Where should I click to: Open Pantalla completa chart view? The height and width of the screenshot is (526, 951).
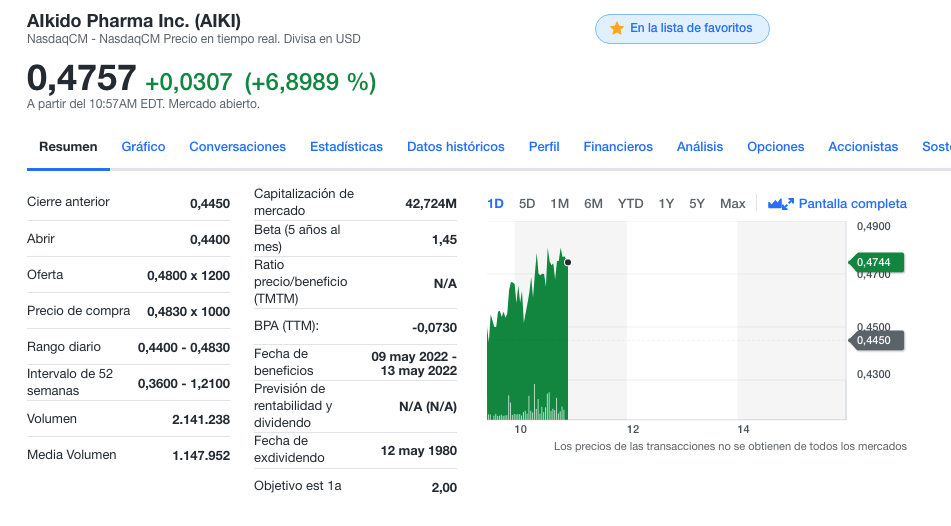pos(838,204)
